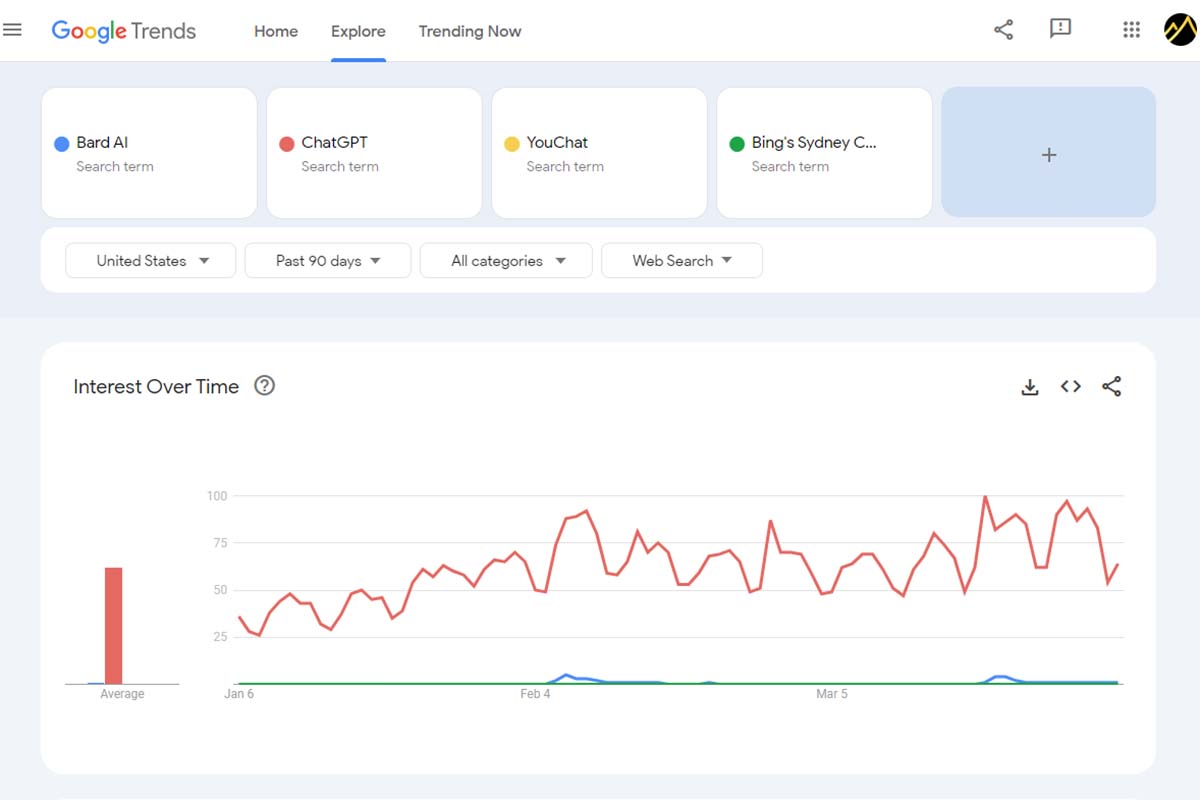Screen dimensions: 1200x800
Task: Share the Interest Over Time chart
Action: (1111, 386)
